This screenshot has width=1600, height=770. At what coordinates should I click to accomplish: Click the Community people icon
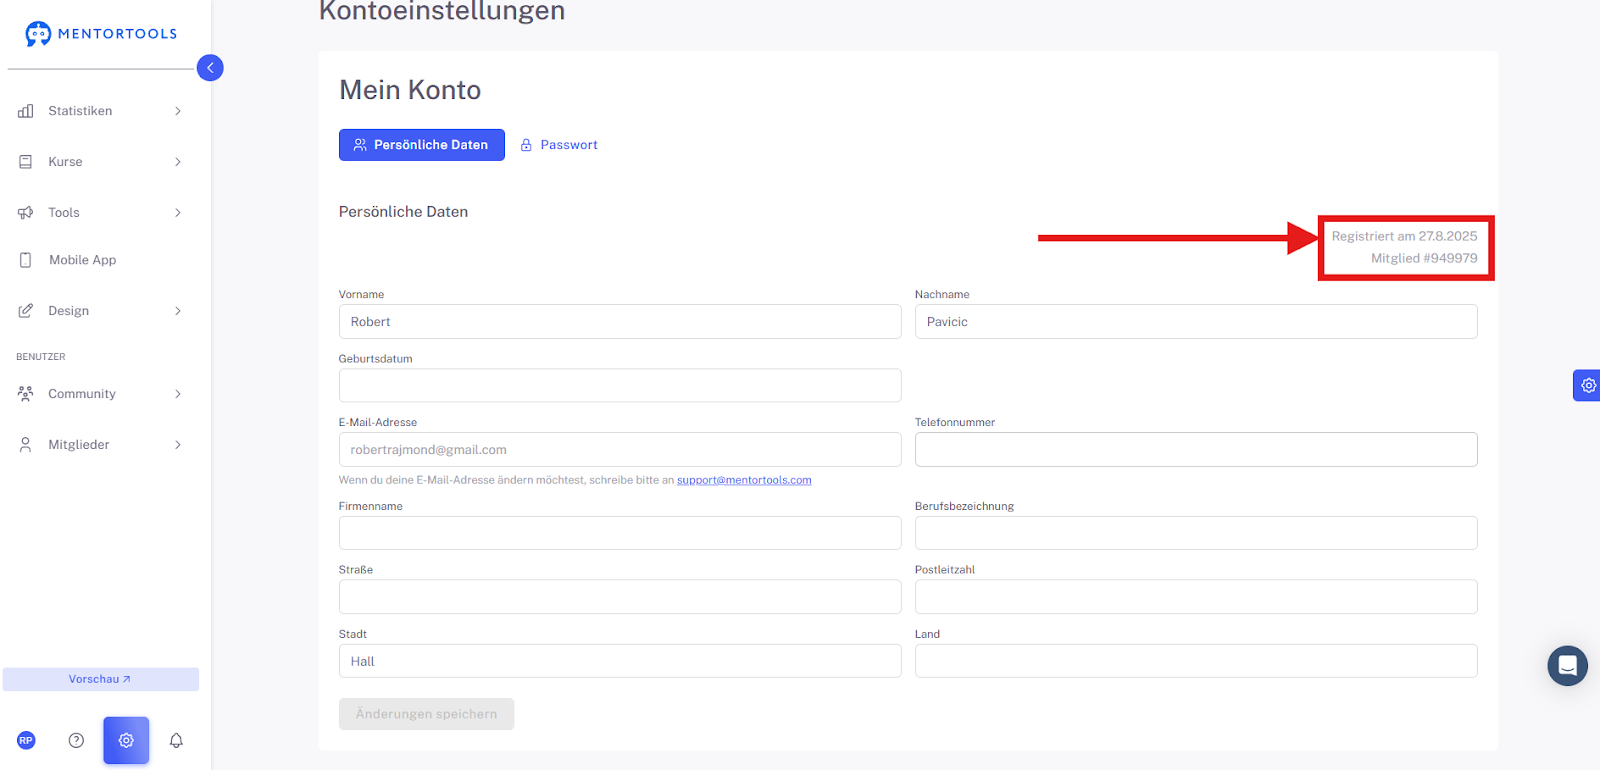(x=26, y=394)
